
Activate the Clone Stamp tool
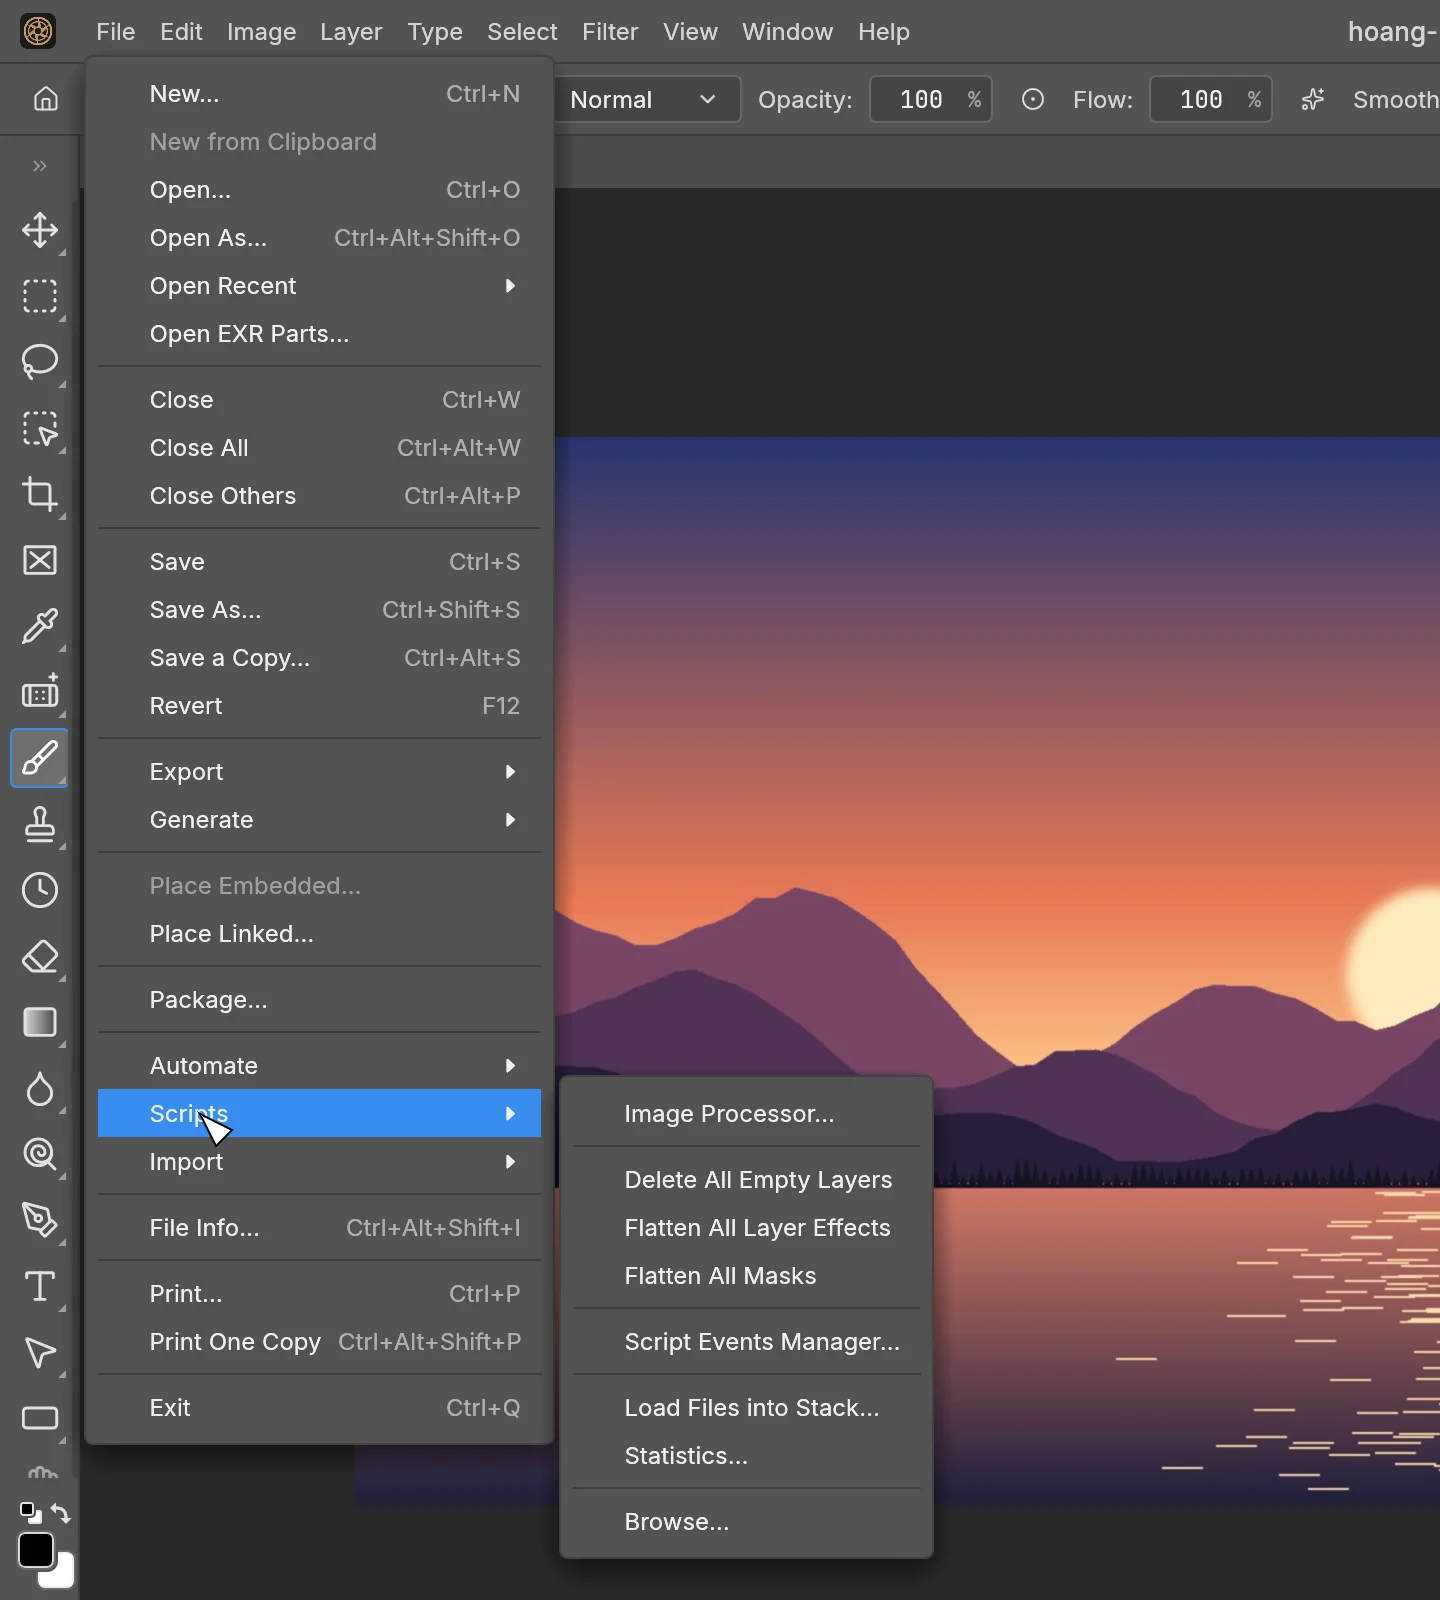(x=40, y=824)
